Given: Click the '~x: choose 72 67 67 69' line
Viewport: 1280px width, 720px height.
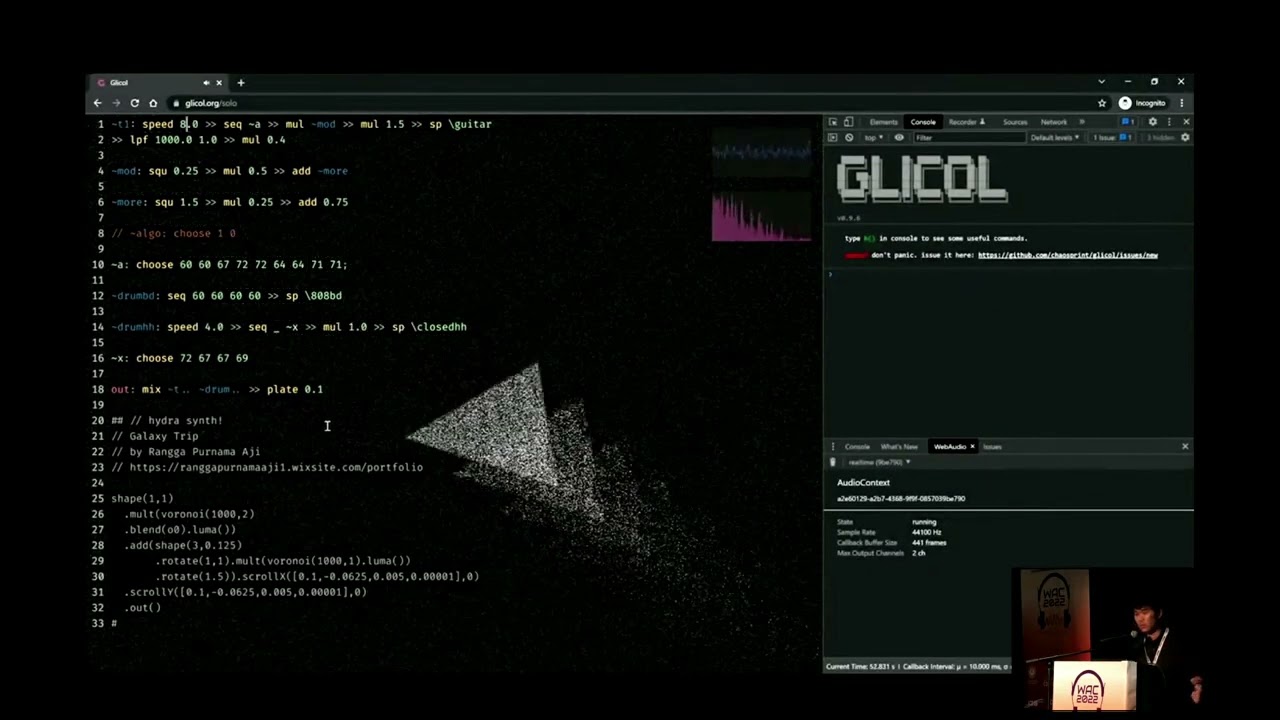Looking at the screenshot, I should pos(179,358).
